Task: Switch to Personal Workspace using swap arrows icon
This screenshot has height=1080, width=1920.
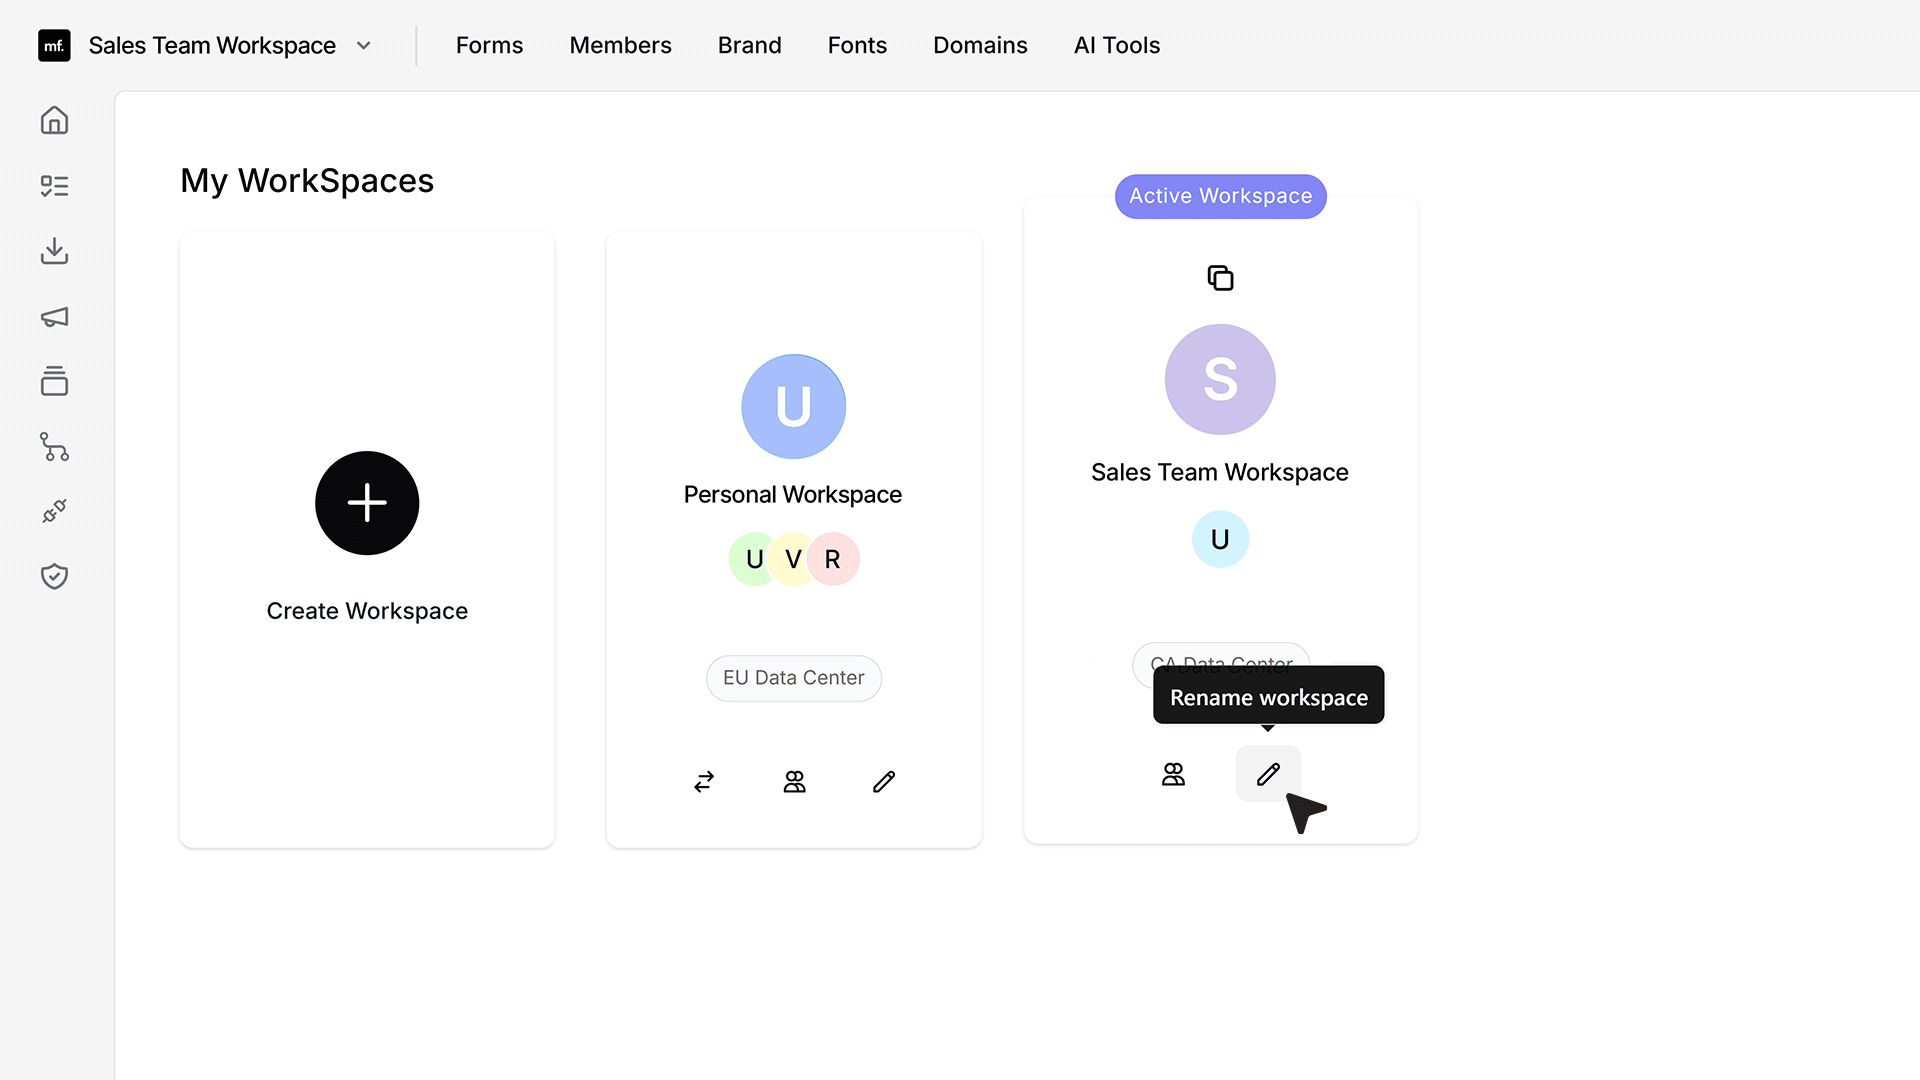Action: click(704, 781)
